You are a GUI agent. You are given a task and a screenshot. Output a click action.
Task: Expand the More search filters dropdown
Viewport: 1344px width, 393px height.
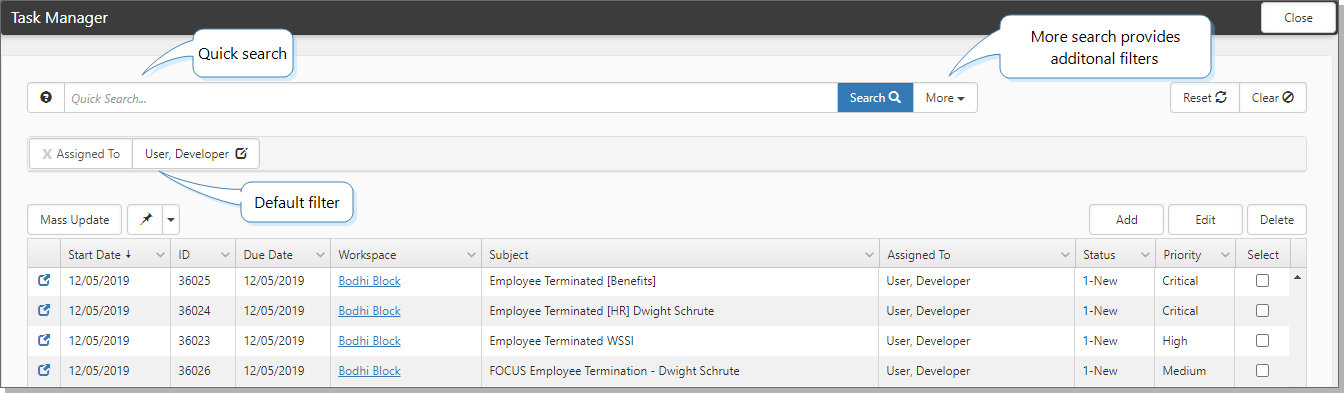945,98
